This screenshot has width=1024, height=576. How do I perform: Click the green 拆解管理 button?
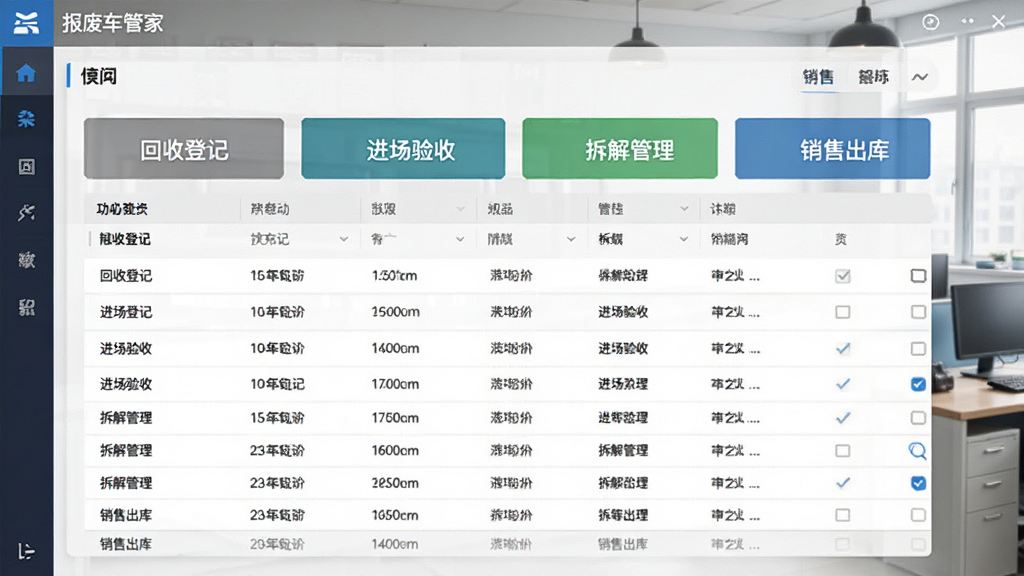click(x=620, y=149)
